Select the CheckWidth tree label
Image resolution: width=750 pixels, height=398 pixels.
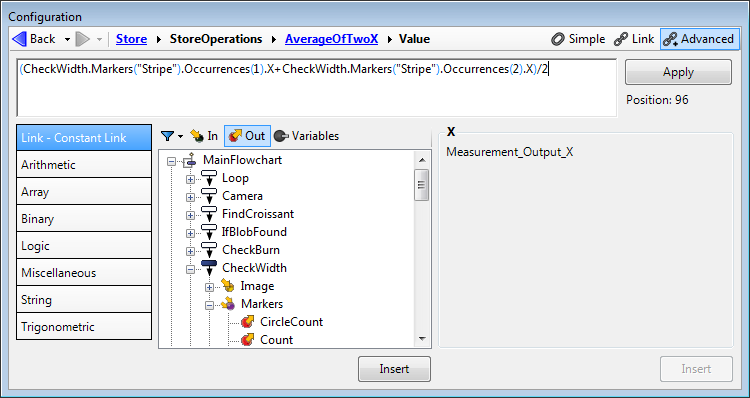coord(254,268)
